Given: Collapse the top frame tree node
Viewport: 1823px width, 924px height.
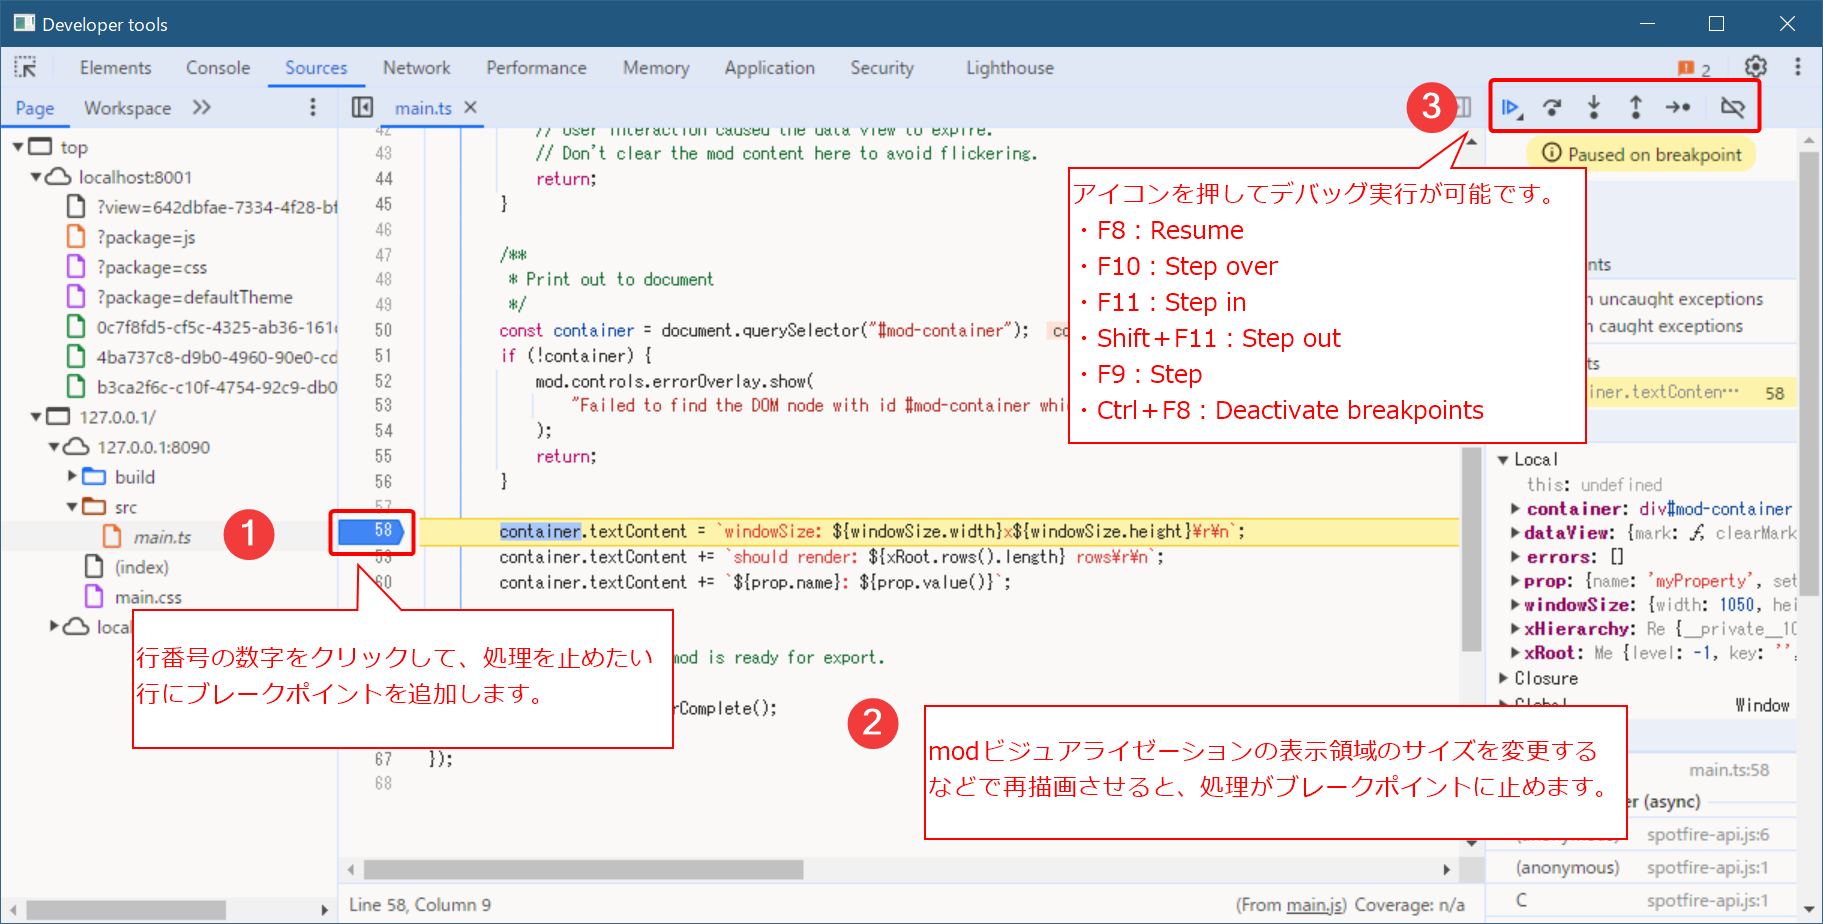Looking at the screenshot, I should coord(18,147).
